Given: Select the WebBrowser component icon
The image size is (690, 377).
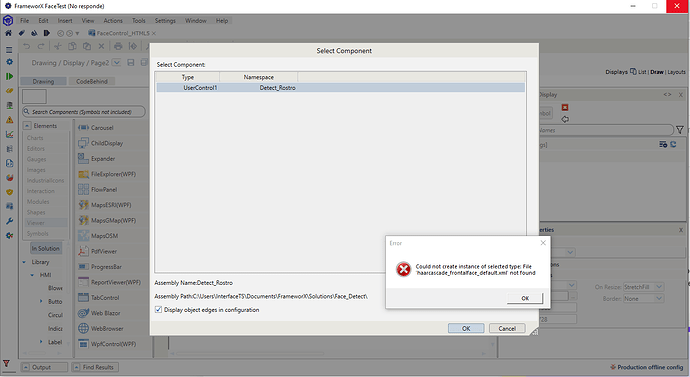Looking at the screenshot, I should point(84,328).
